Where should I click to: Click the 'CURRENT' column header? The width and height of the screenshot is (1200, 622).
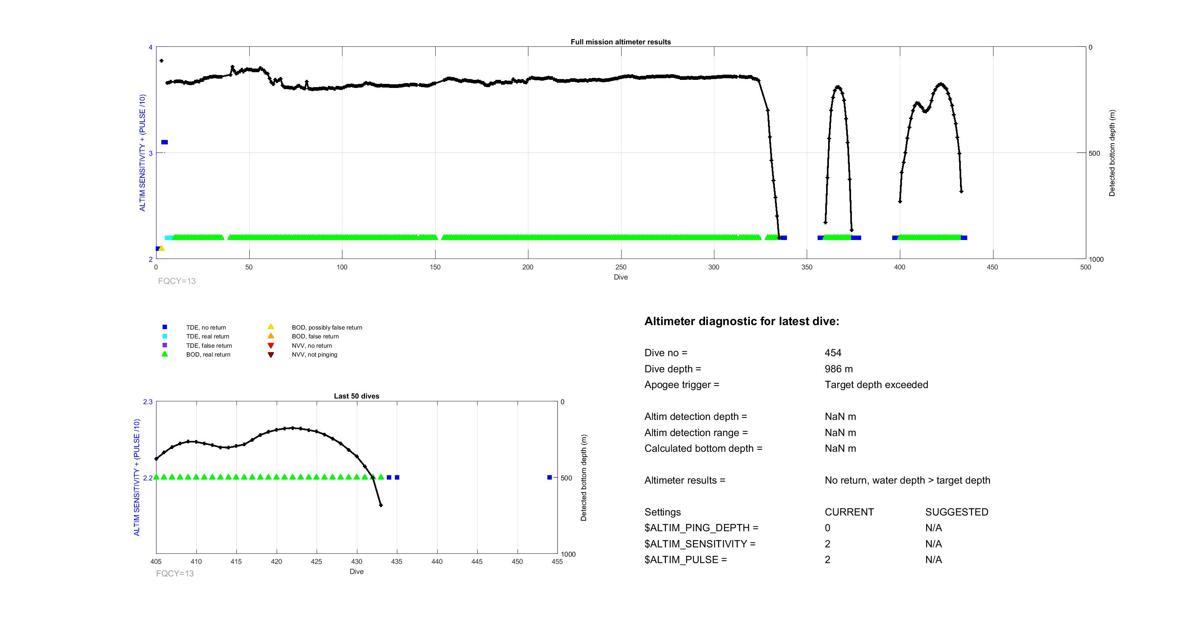tap(849, 512)
